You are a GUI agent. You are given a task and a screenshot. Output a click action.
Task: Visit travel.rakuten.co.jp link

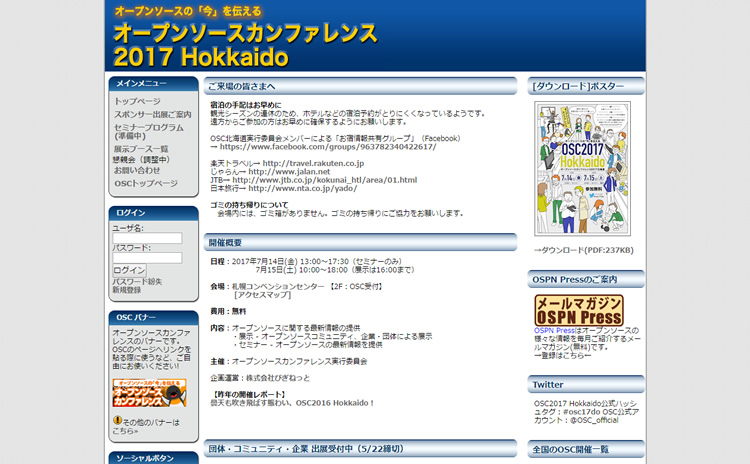coord(313,164)
